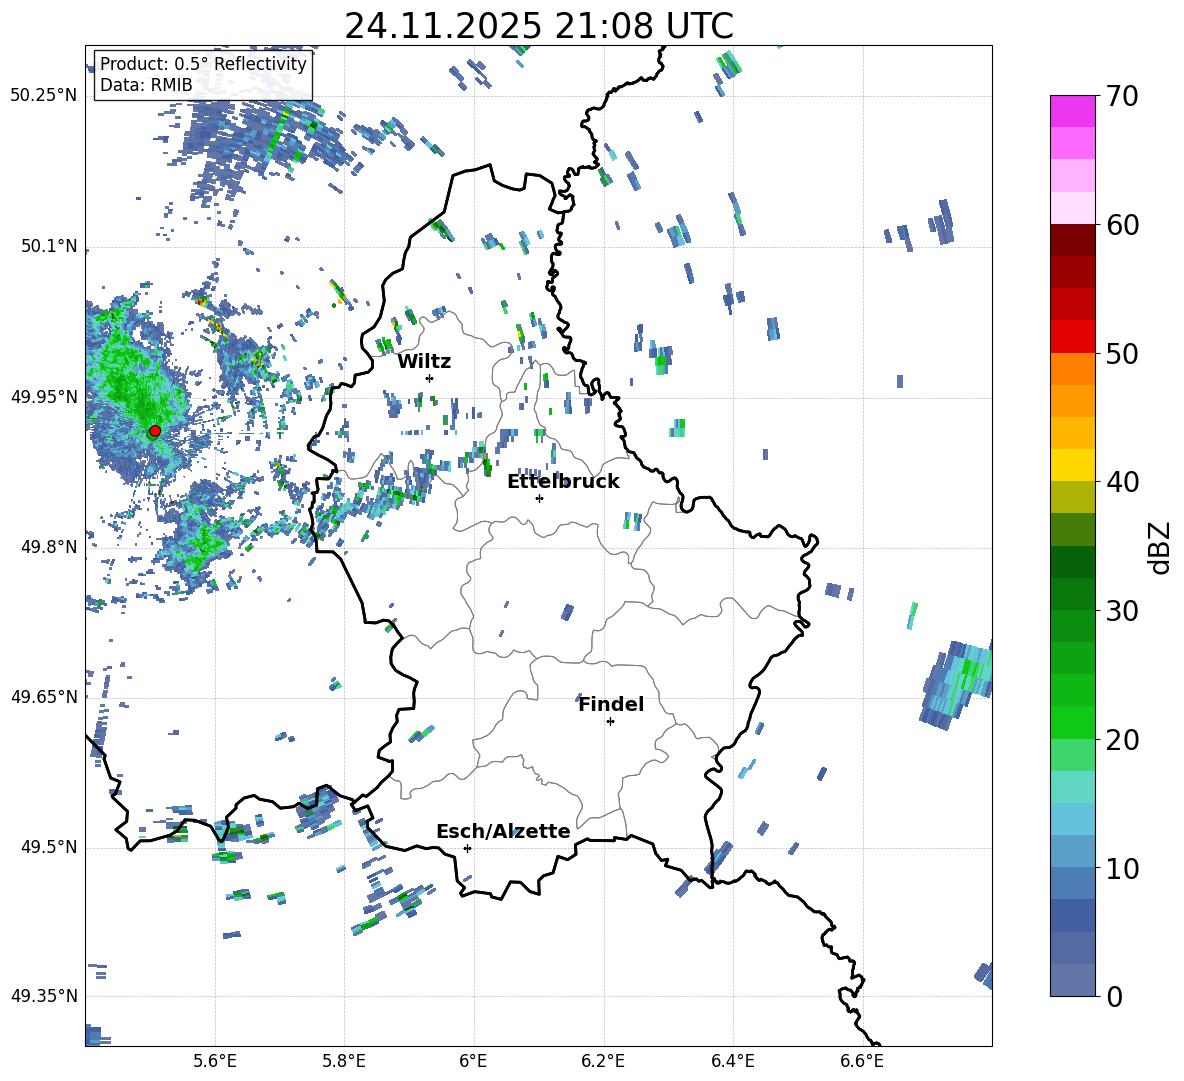
Task: Click the 6.6°E longitude label
Action: (862, 1061)
